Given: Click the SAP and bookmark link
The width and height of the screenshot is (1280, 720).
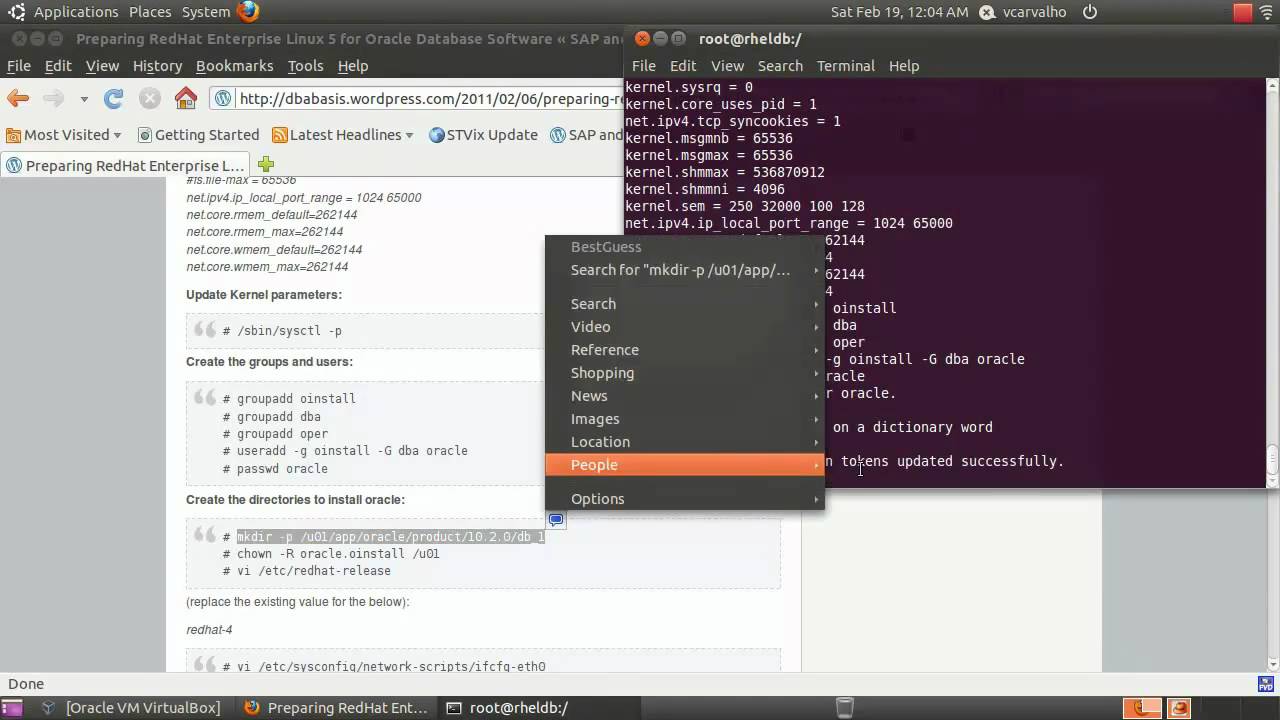Looking at the screenshot, I should [x=586, y=135].
